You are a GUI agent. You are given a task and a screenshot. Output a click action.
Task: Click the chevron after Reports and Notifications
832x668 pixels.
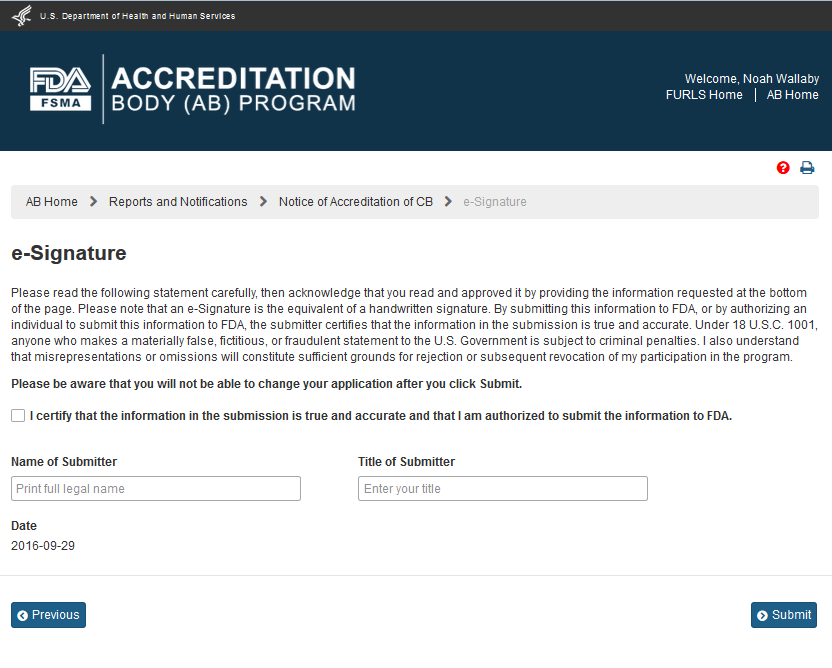point(263,202)
